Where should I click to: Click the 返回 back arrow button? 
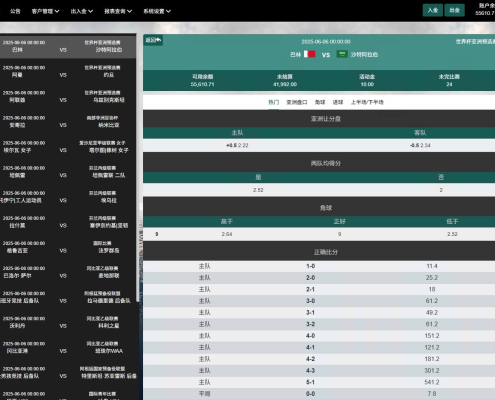[153, 40]
